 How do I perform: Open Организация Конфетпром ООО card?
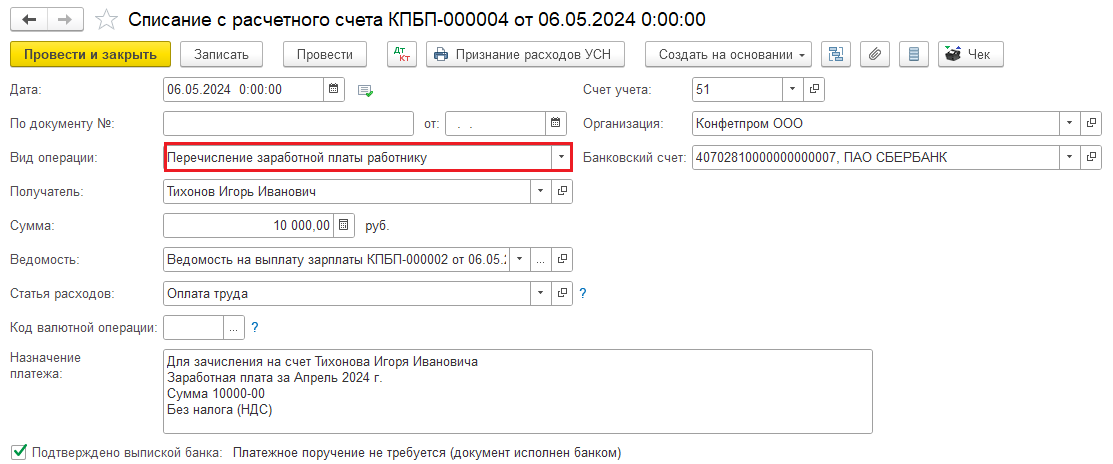(x=1091, y=123)
